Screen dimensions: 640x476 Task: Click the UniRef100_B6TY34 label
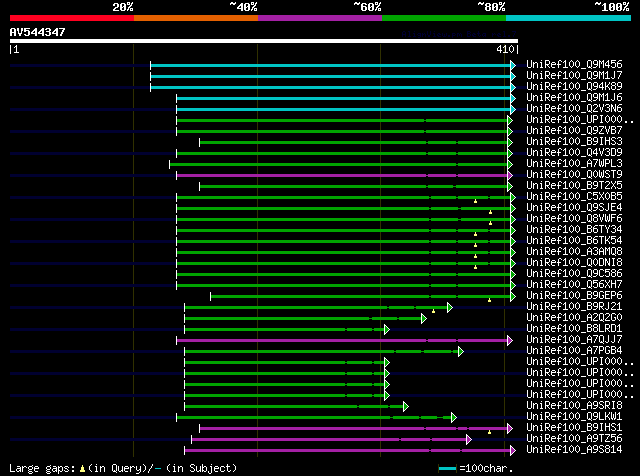coord(574,229)
